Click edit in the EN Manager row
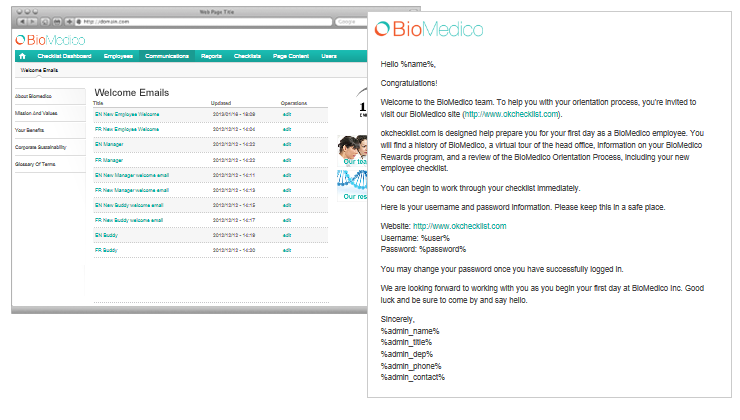The height and width of the screenshot is (420, 740). click(287, 144)
